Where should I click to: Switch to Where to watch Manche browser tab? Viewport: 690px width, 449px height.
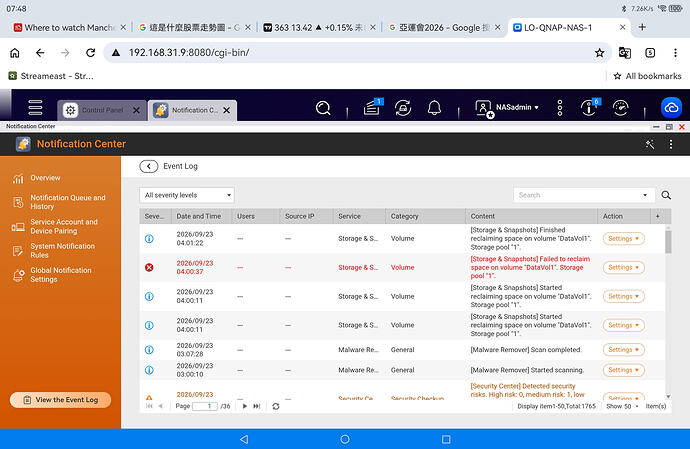(70, 28)
